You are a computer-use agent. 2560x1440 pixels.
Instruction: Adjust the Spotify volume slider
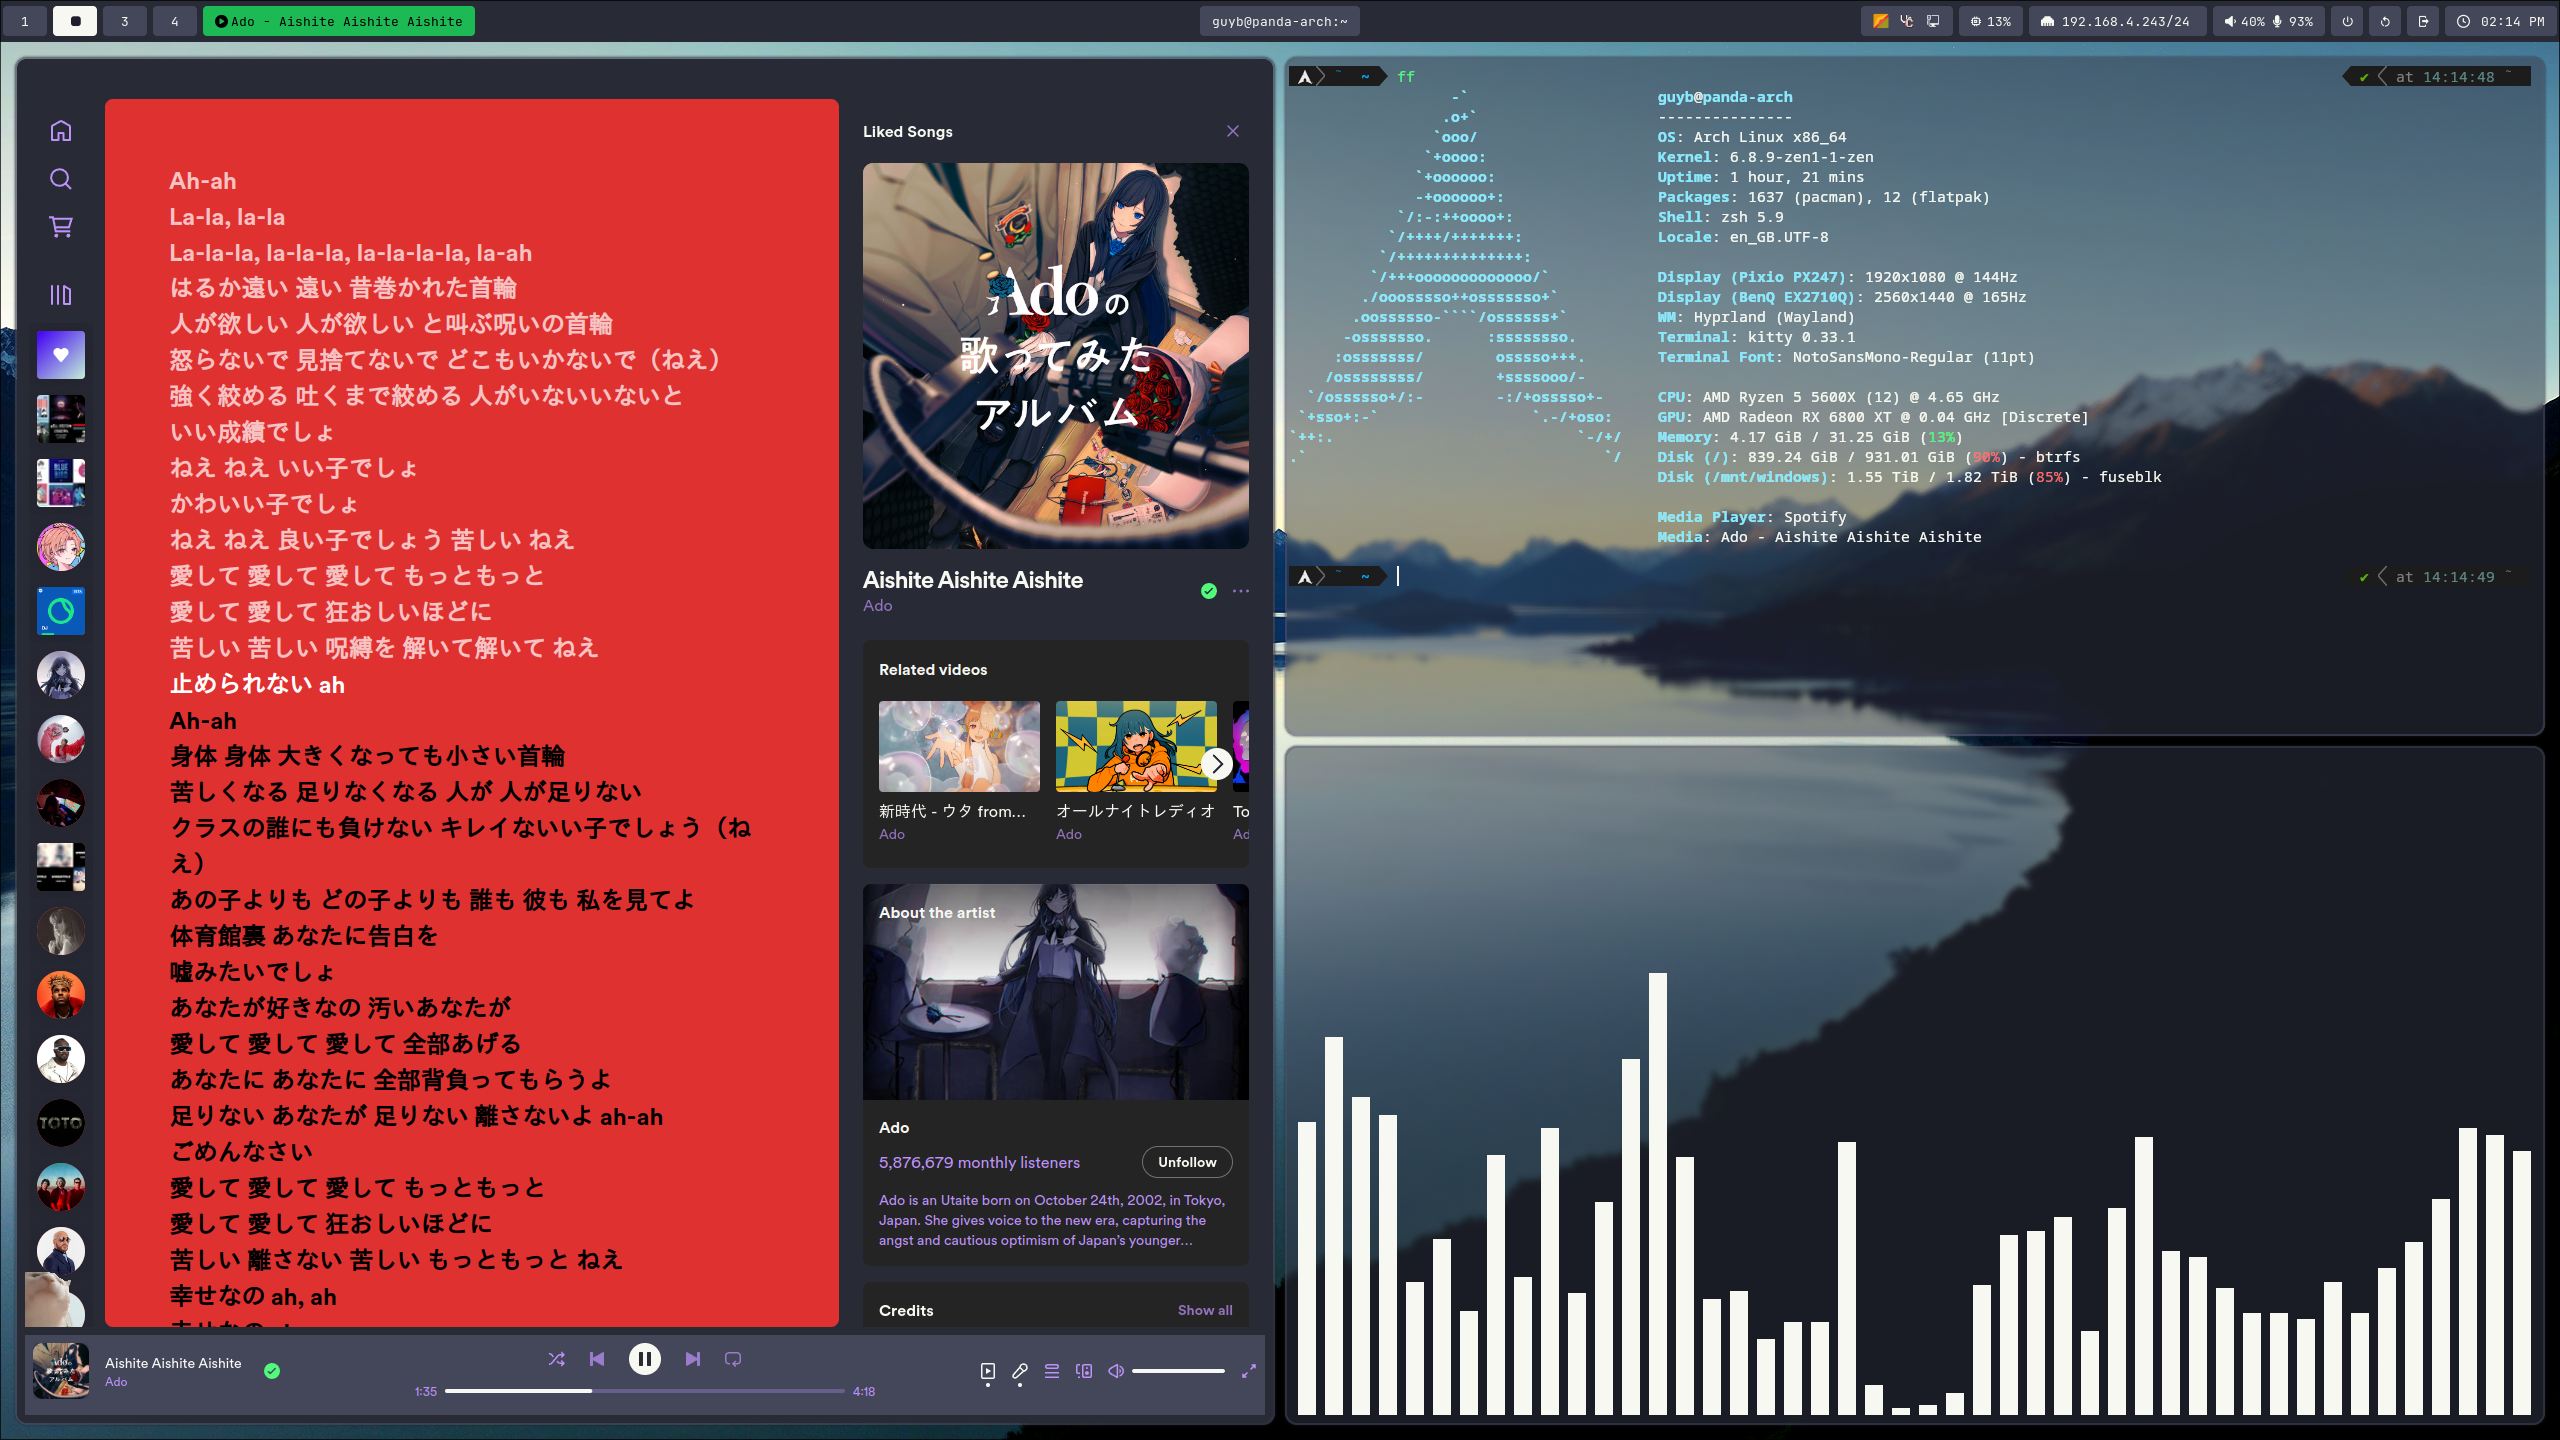[x=1178, y=1371]
